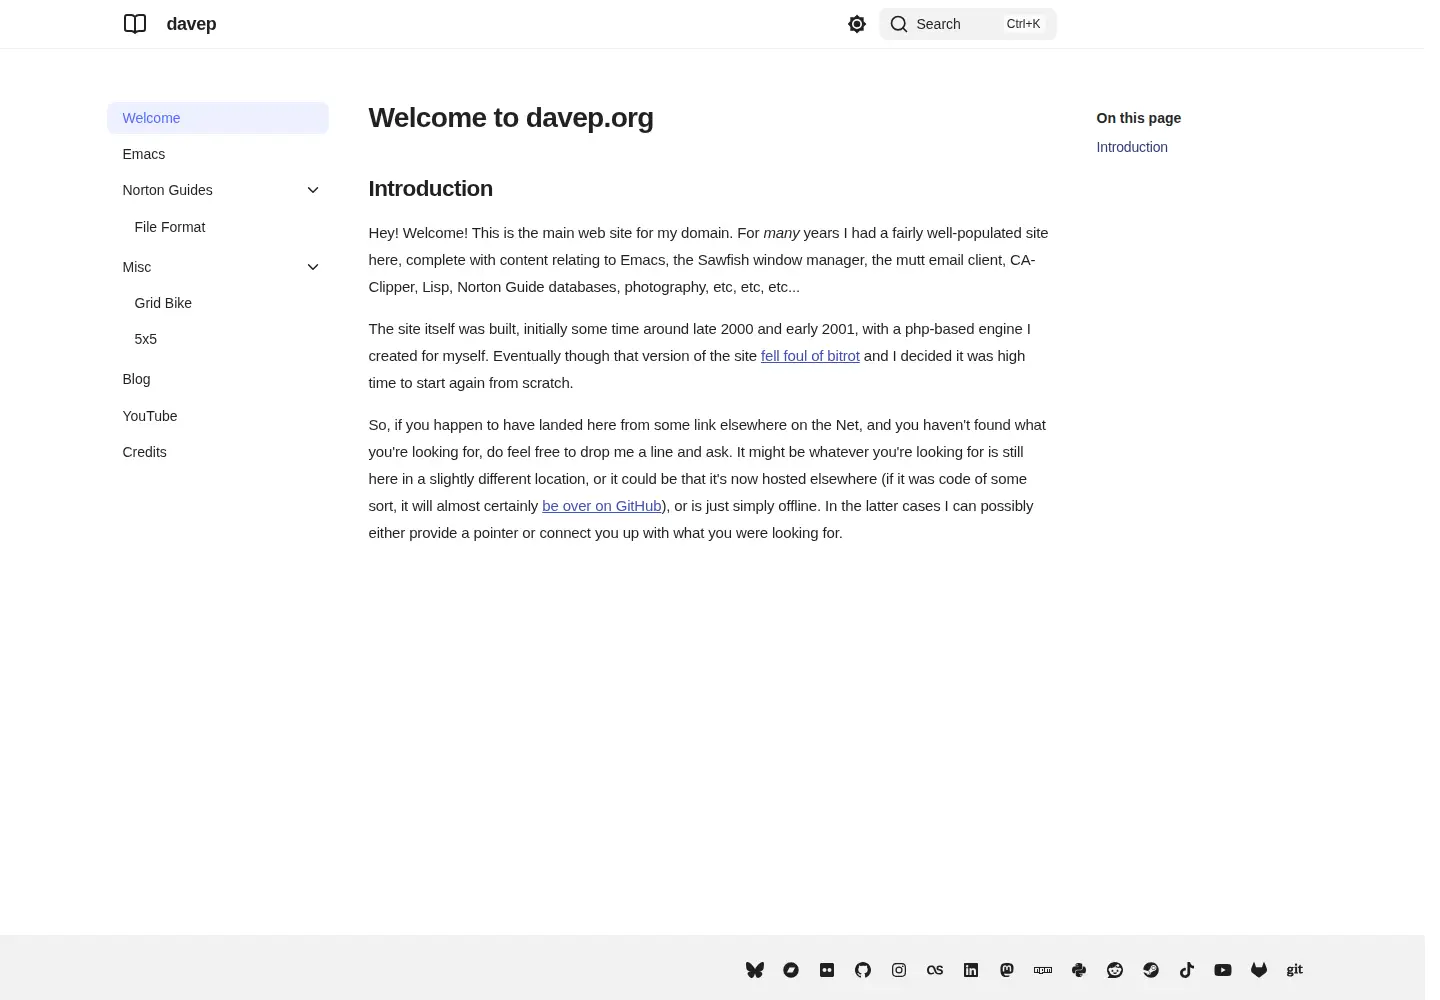Click the "Welcome to davep.org" heading

point(511,118)
